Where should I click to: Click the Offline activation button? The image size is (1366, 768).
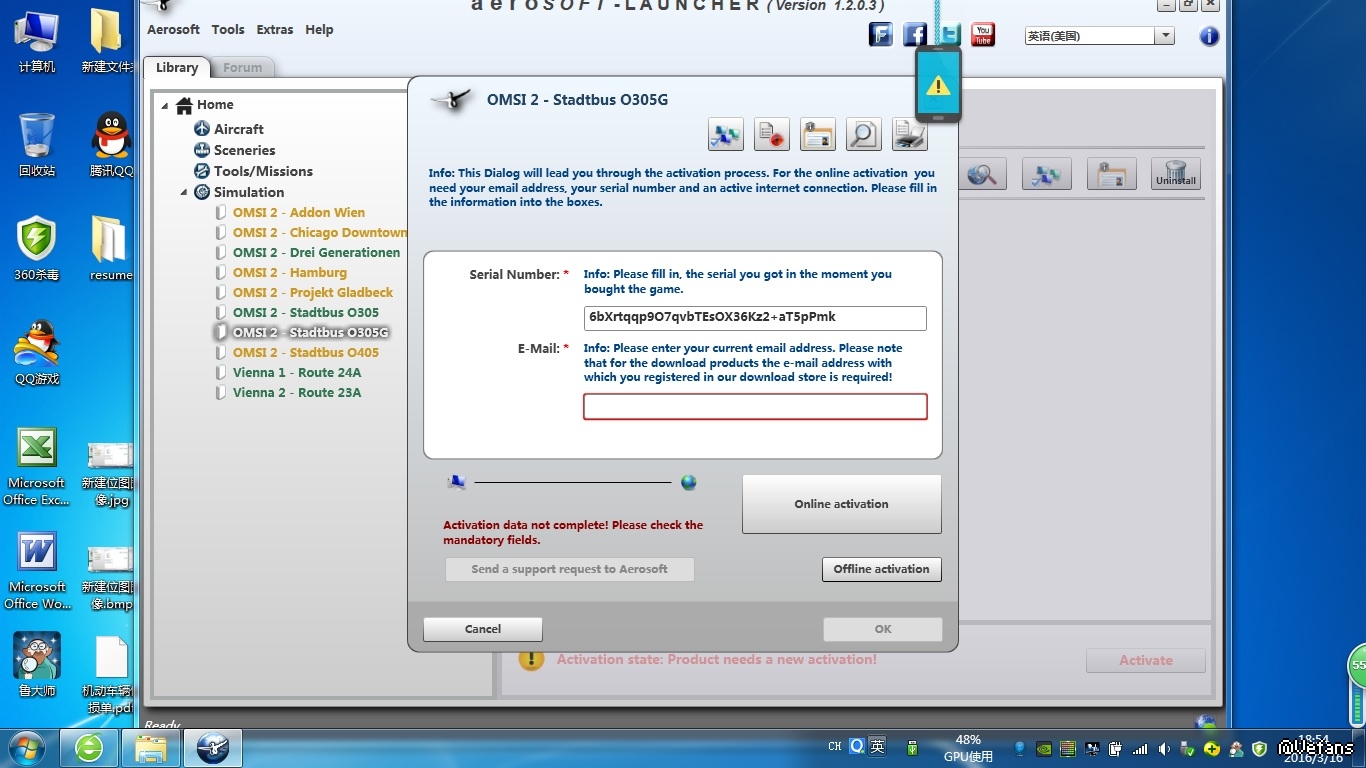pyautogui.click(x=882, y=569)
